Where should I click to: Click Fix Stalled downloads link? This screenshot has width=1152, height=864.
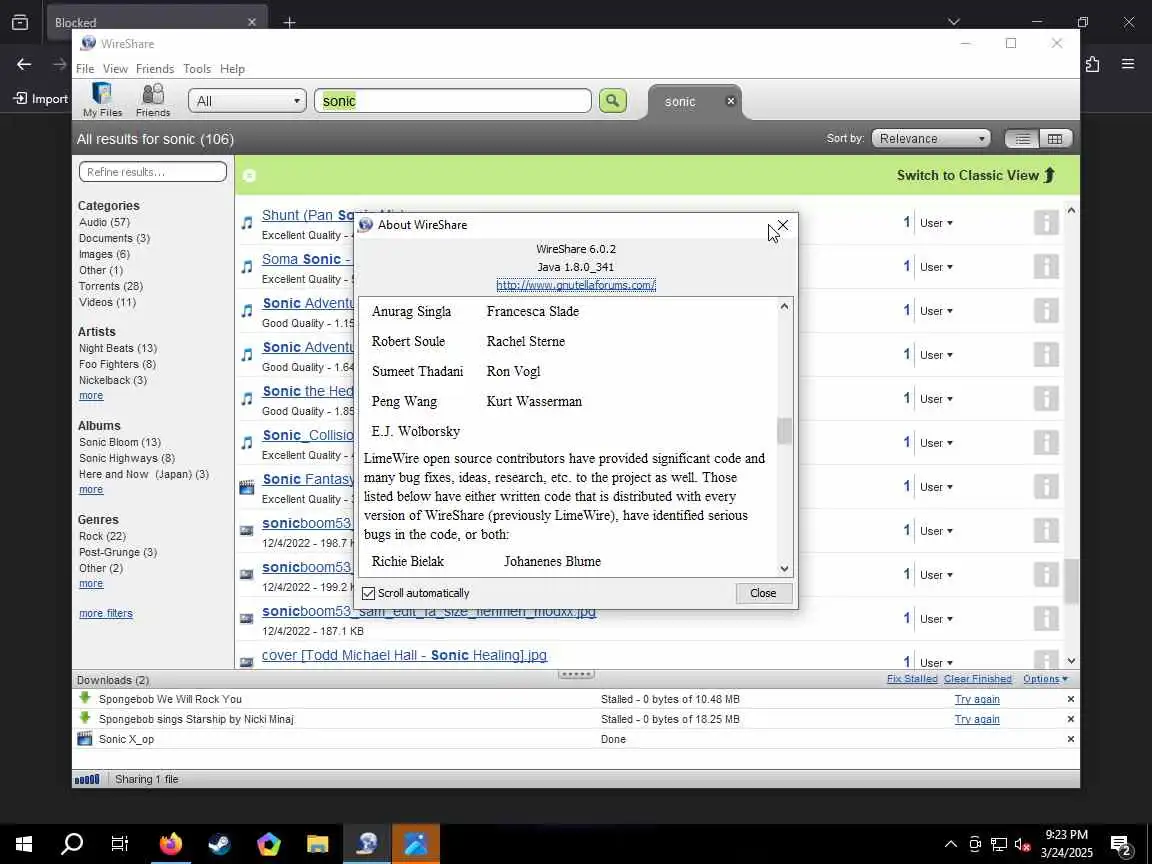pyautogui.click(x=912, y=679)
